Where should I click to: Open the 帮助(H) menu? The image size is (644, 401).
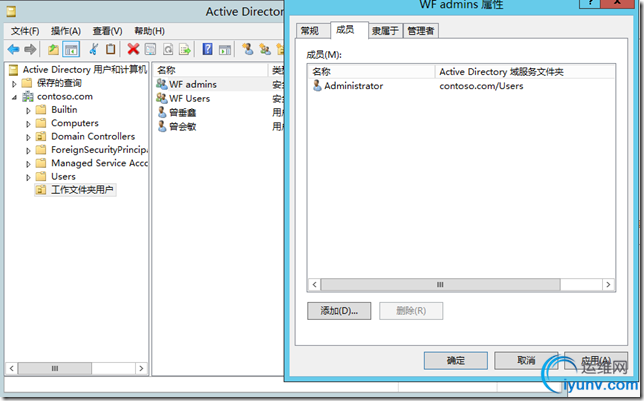(x=150, y=31)
